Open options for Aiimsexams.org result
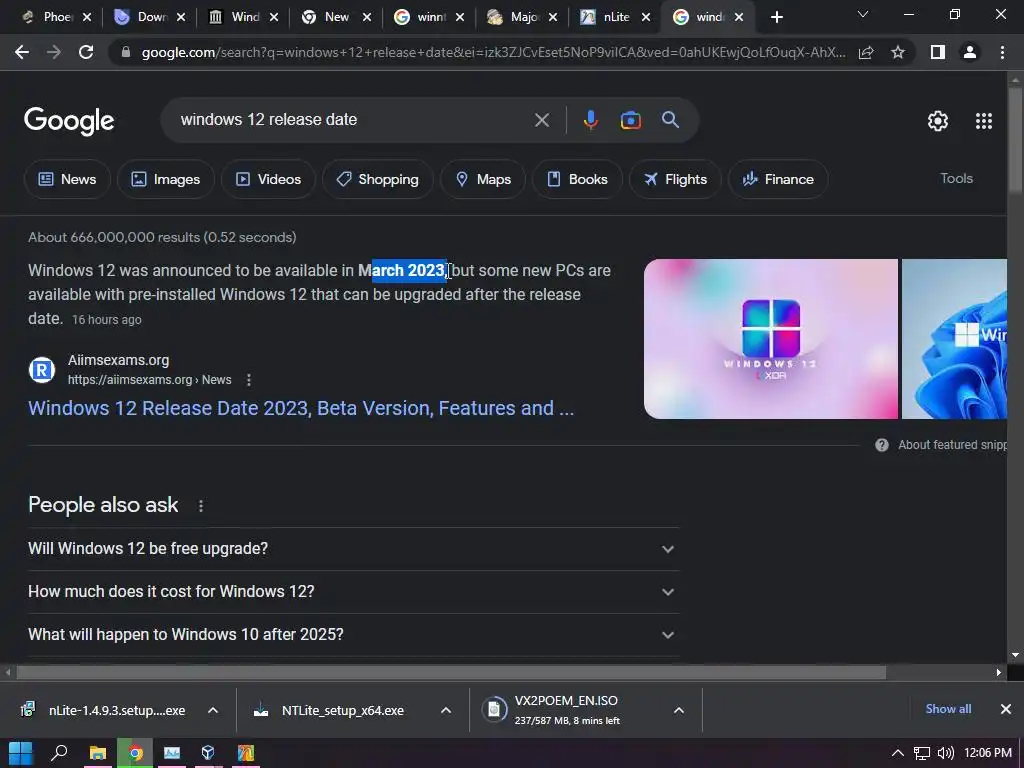Screen dimensions: 1024x768 click(249, 380)
